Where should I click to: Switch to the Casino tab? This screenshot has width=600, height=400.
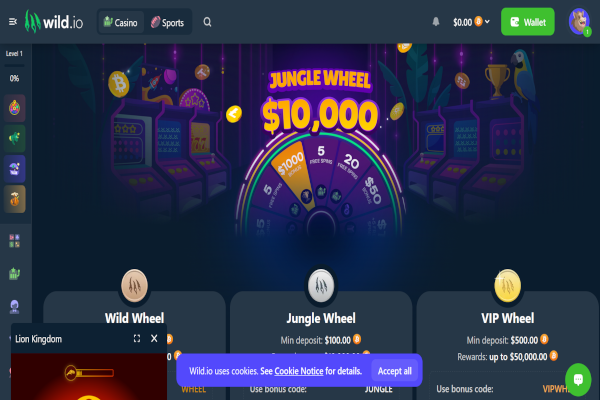(121, 22)
